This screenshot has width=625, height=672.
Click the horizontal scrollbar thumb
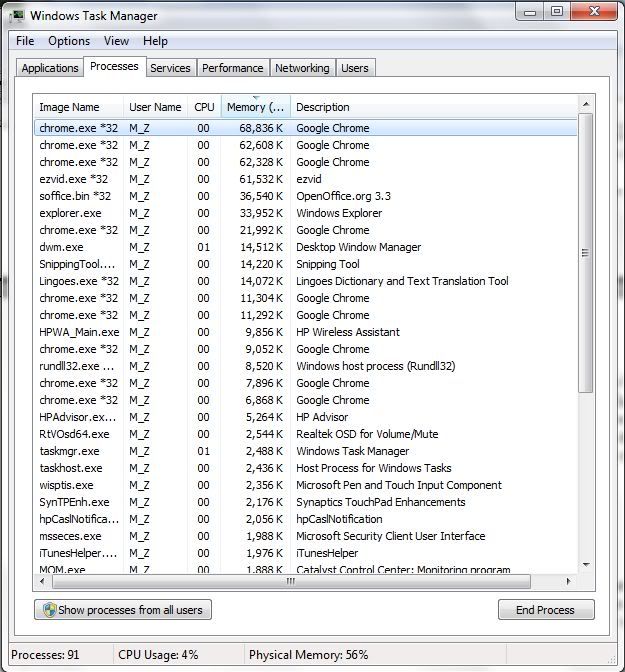click(x=291, y=582)
